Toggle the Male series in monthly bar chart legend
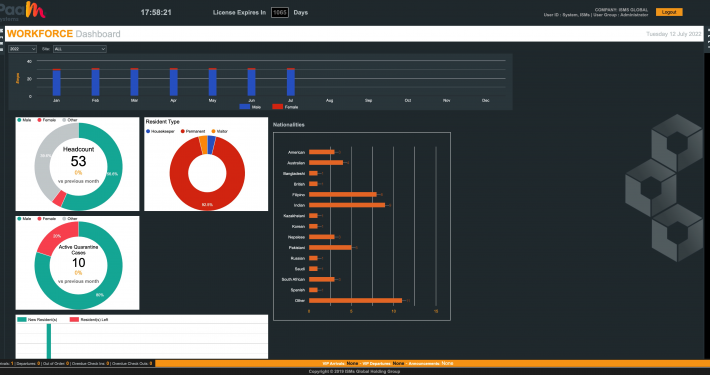Screen dimensions: 710x375 point(245,107)
